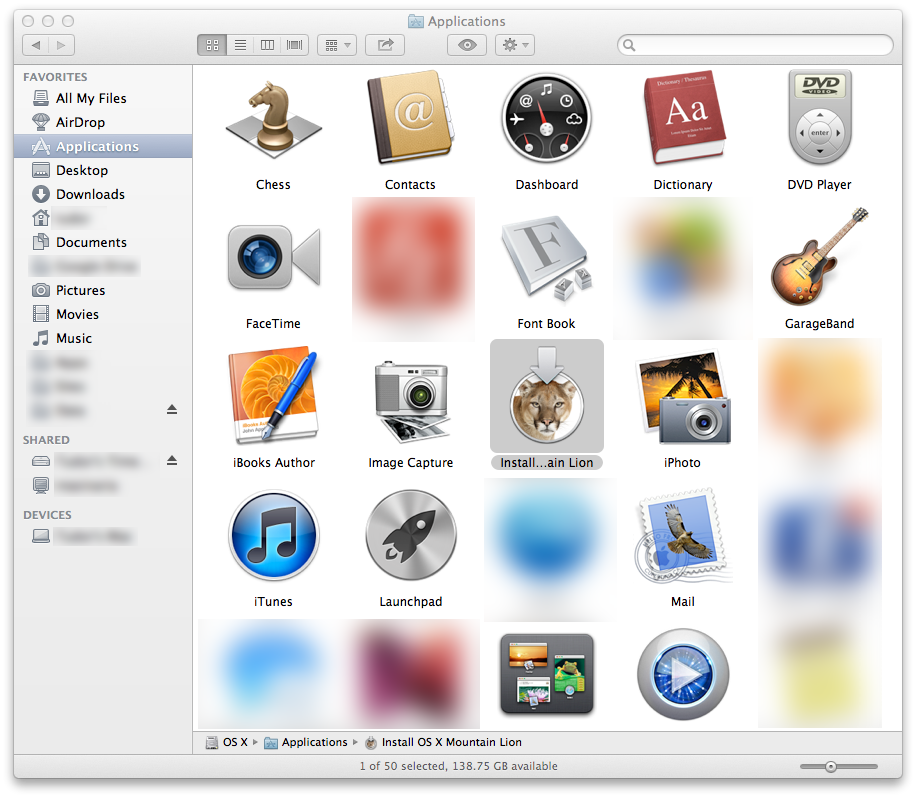Eject the shared drive under SHARED
916x798 pixels.
click(172, 461)
